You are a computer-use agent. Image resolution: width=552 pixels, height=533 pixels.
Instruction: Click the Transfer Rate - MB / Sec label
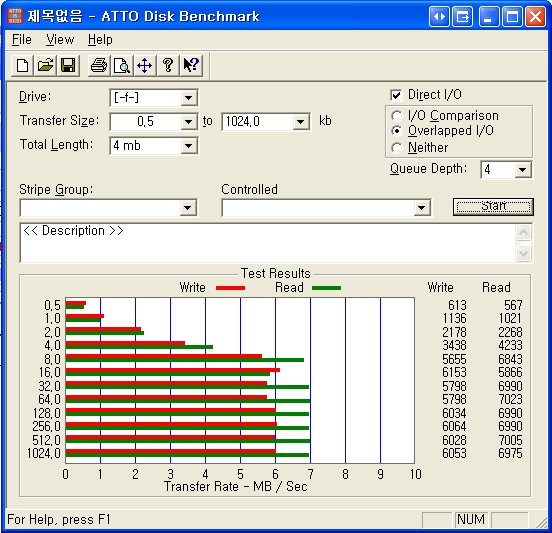pyautogui.click(x=236, y=487)
